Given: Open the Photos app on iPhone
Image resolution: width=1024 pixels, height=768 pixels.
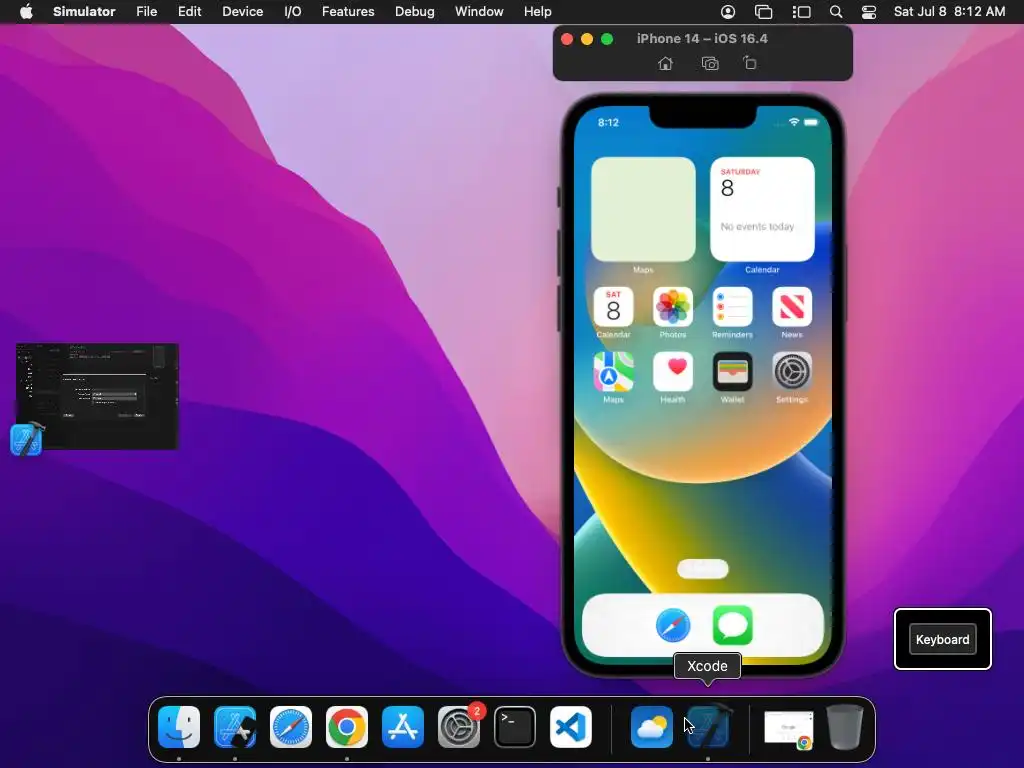Looking at the screenshot, I should point(673,306).
